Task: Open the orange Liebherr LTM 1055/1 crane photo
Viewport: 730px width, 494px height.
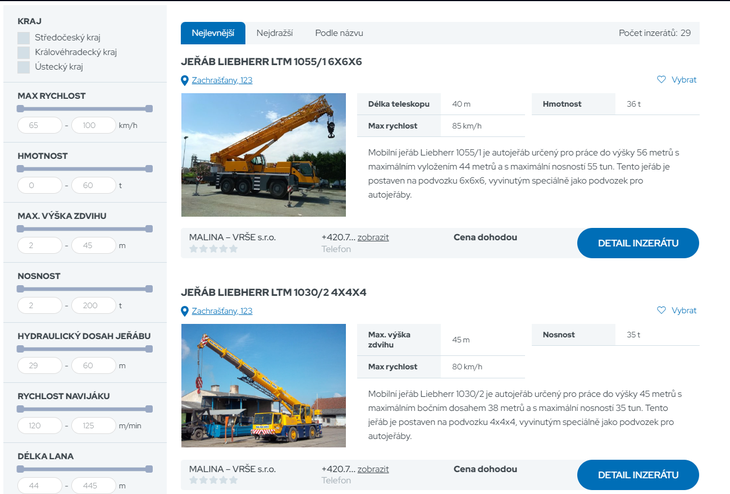Action: pos(264,155)
